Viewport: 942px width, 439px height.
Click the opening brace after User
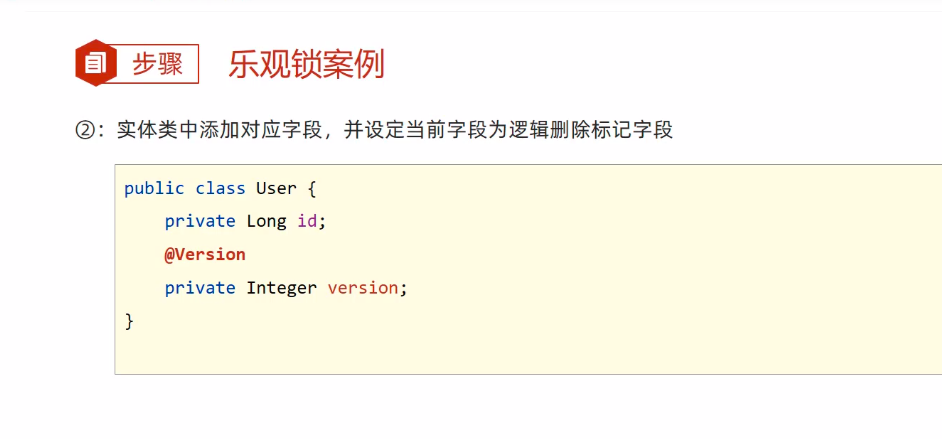tap(312, 188)
